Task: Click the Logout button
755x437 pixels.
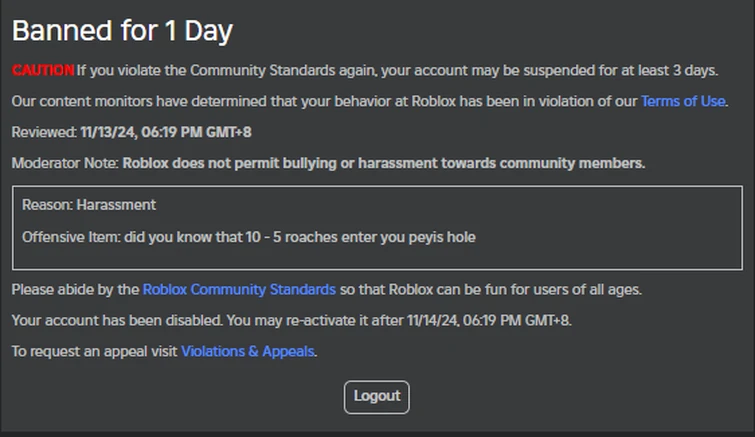Action: 377,396
